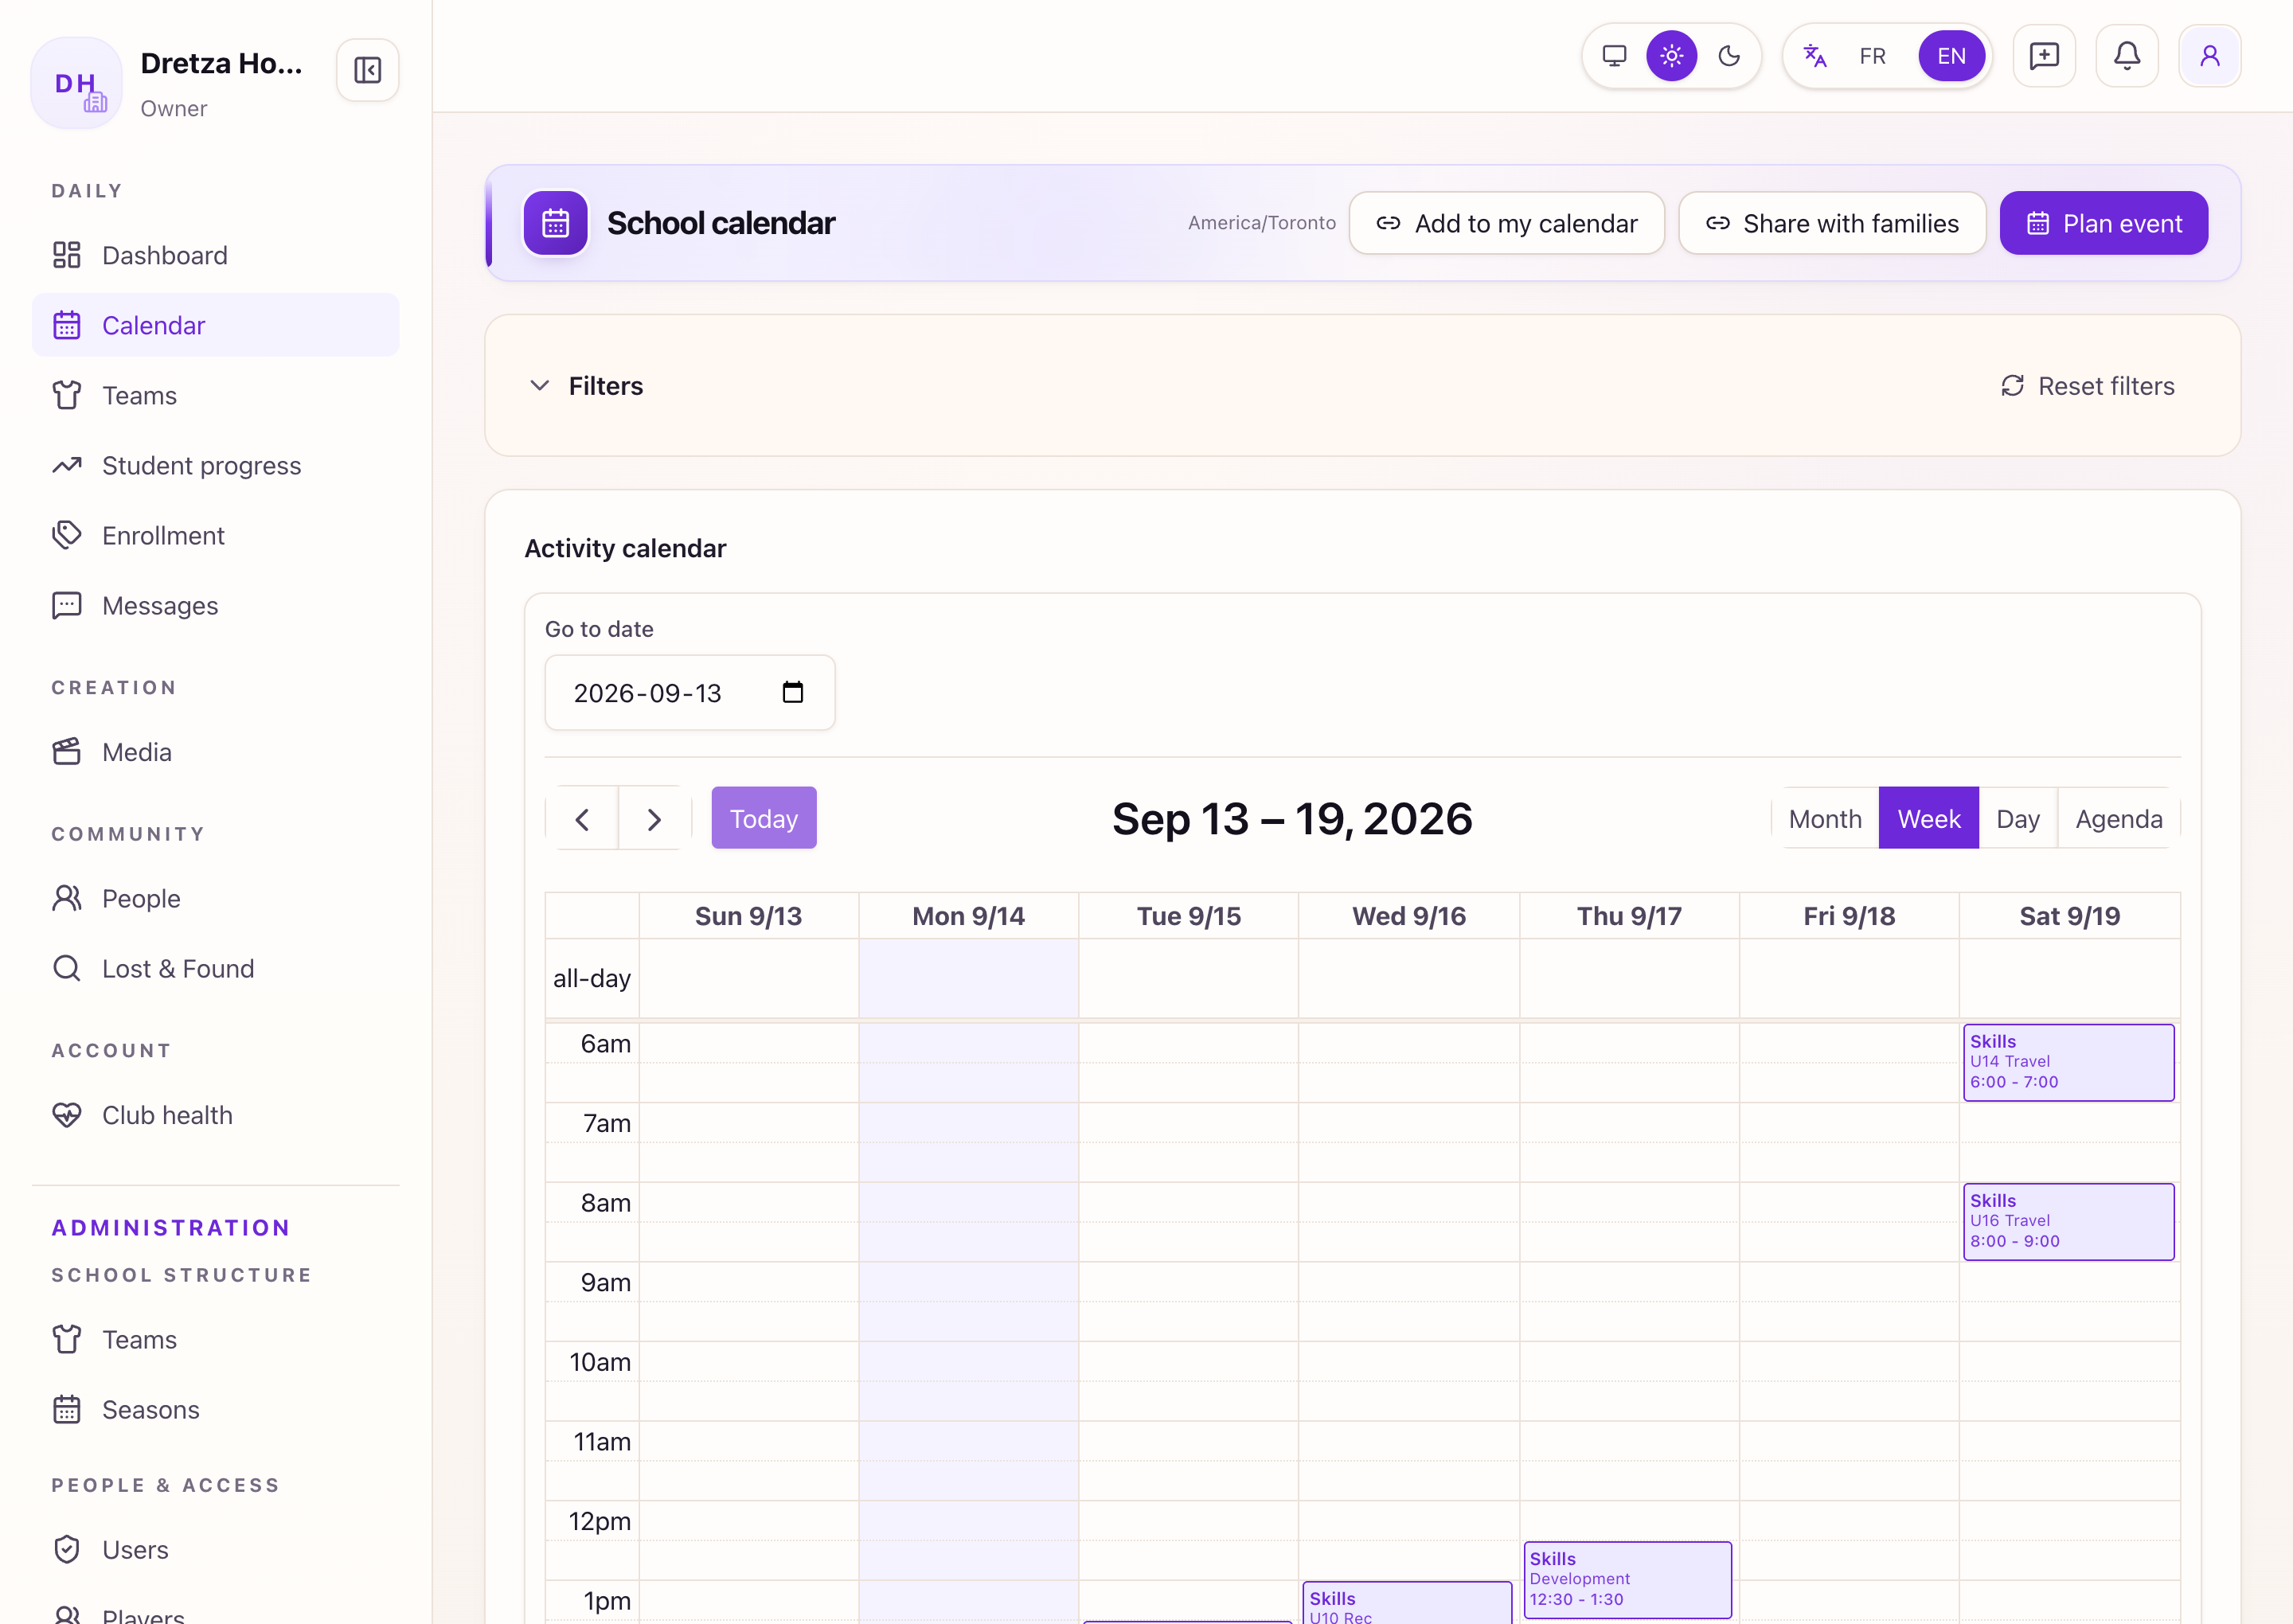The width and height of the screenshot is (2293, 1624).
Task: Switch language to FR
Action: (x=1872, y=56)
